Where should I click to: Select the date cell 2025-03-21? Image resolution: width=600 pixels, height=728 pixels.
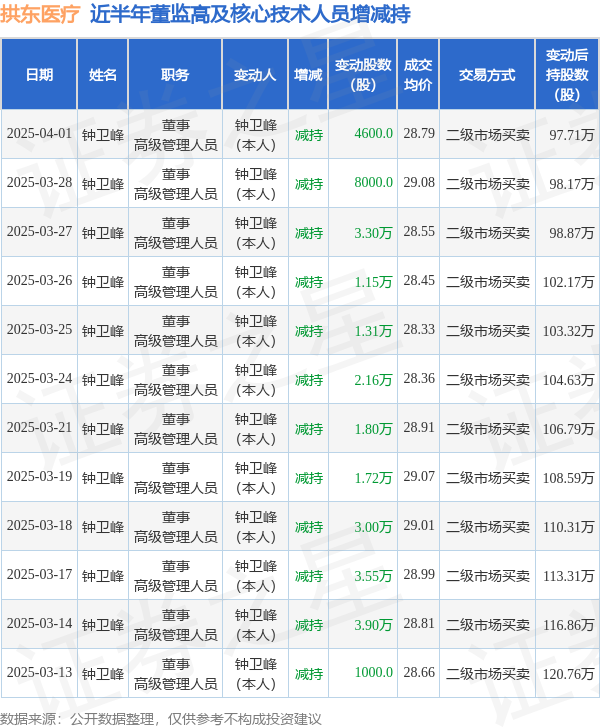(x=39, y=428)
